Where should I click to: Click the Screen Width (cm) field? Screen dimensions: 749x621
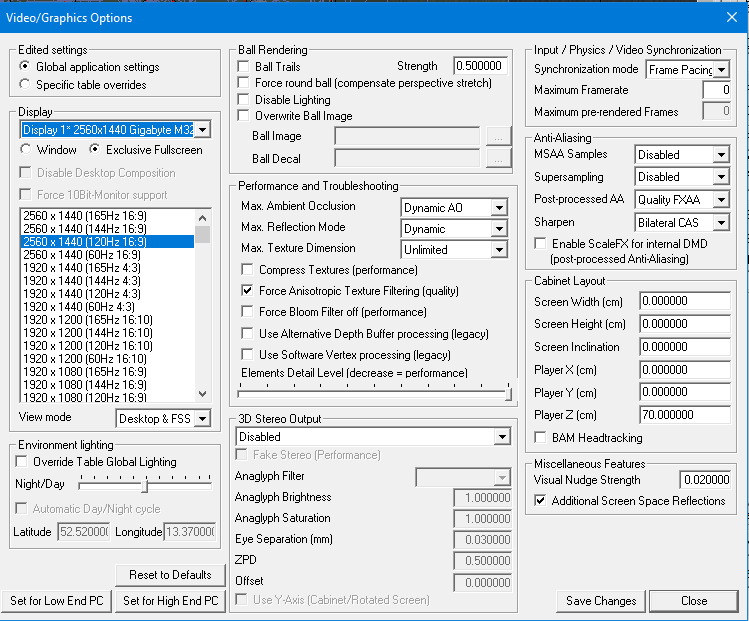click(x=685, y=301)
